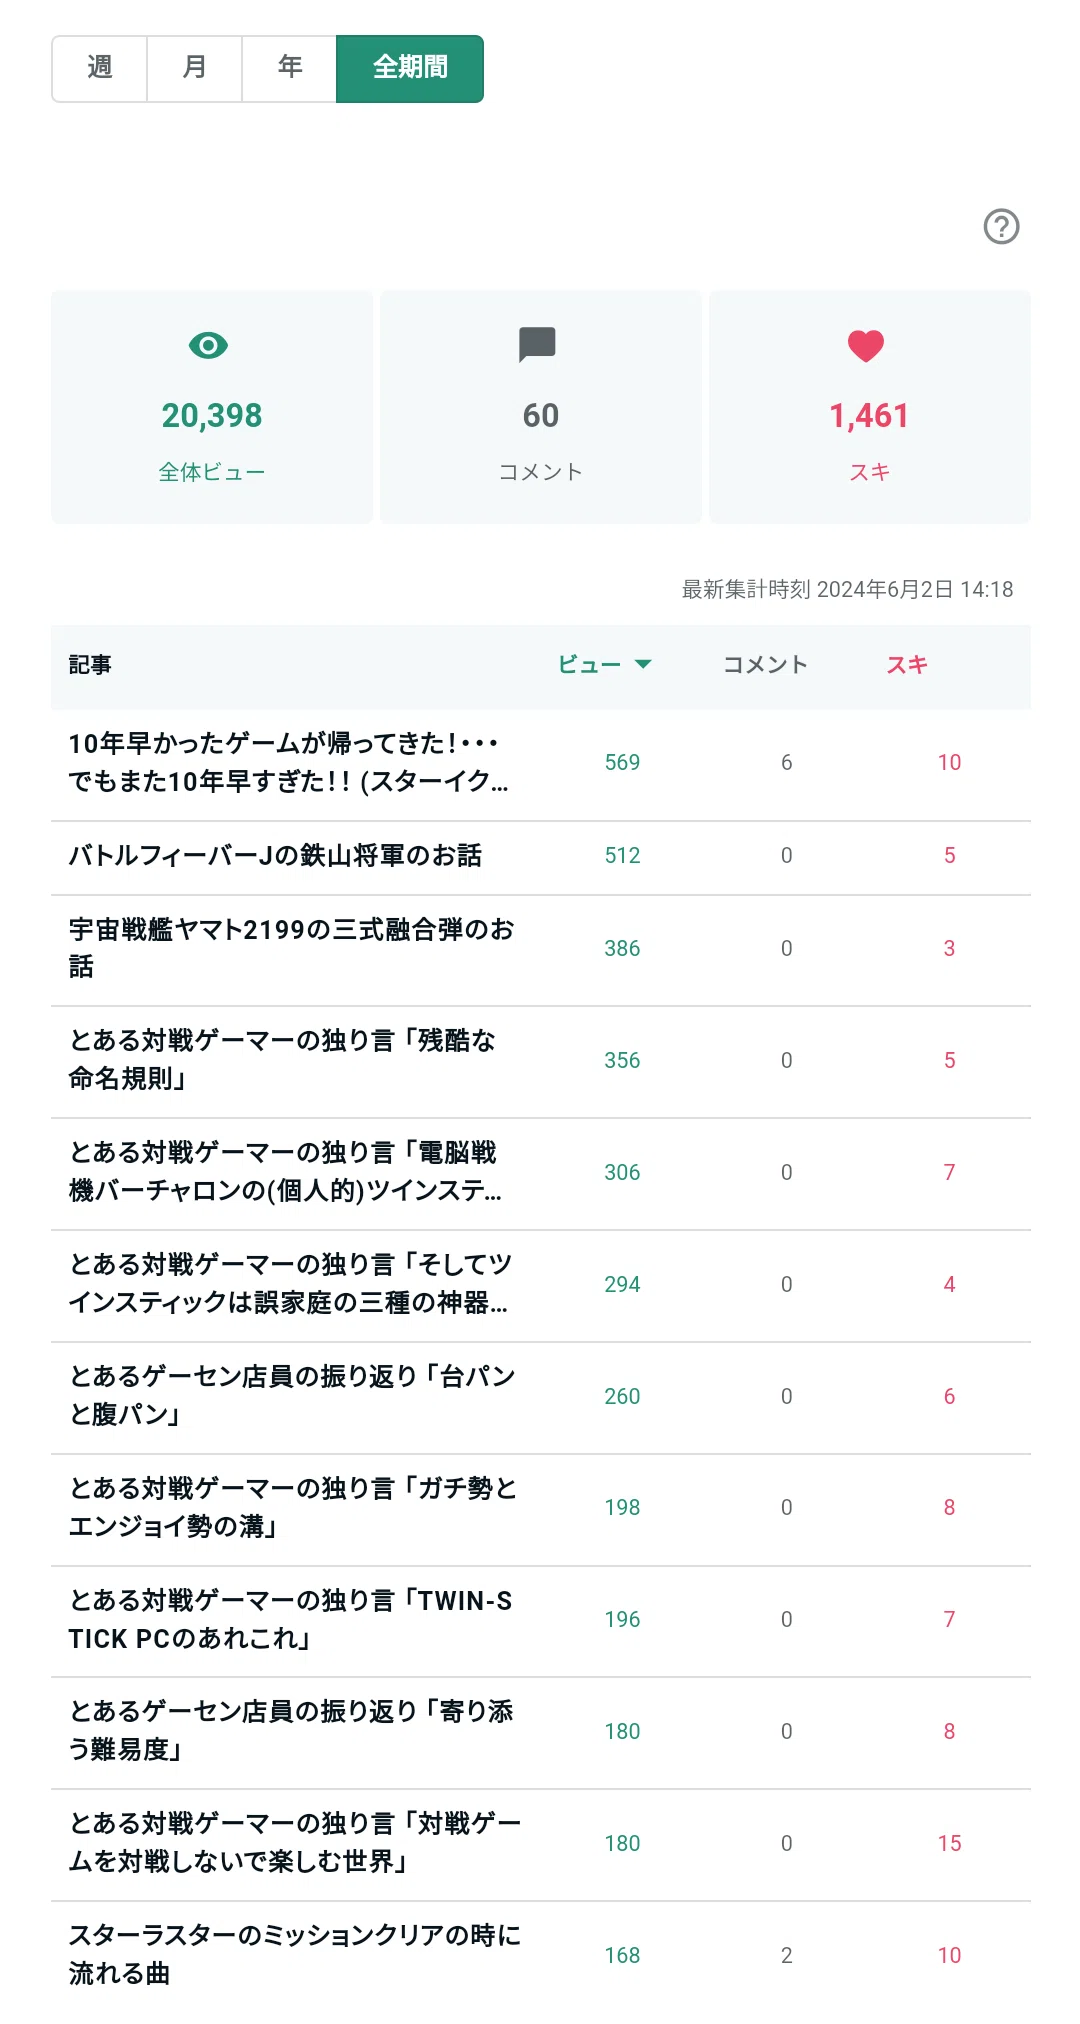
Task: Open article 宇宙戦艦ヤマト2199の三式融合弾のお話
Action: [x=292, y=948]
